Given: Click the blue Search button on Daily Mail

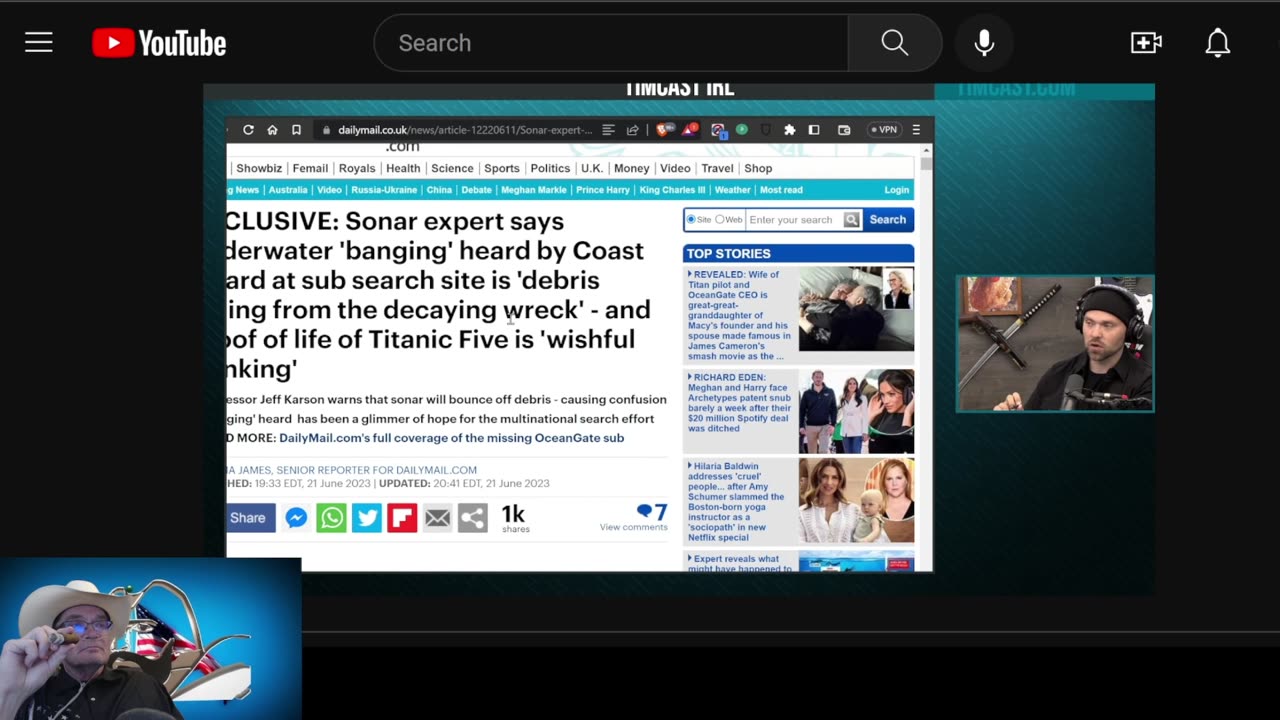Looking at the screenshot, I should (887, 220).
